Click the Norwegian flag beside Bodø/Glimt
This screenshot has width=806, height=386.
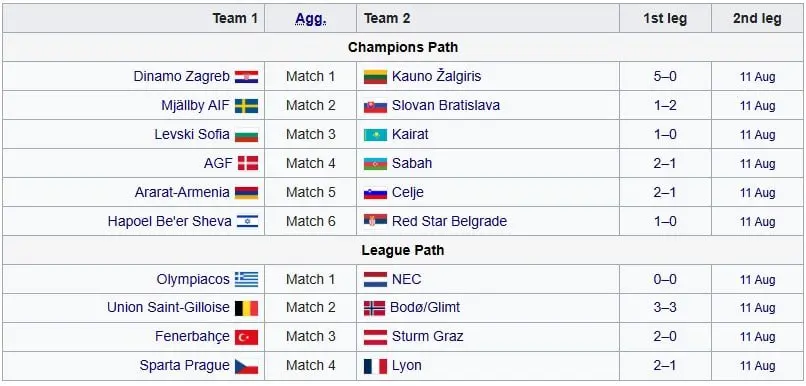click(x=374, y=308)
